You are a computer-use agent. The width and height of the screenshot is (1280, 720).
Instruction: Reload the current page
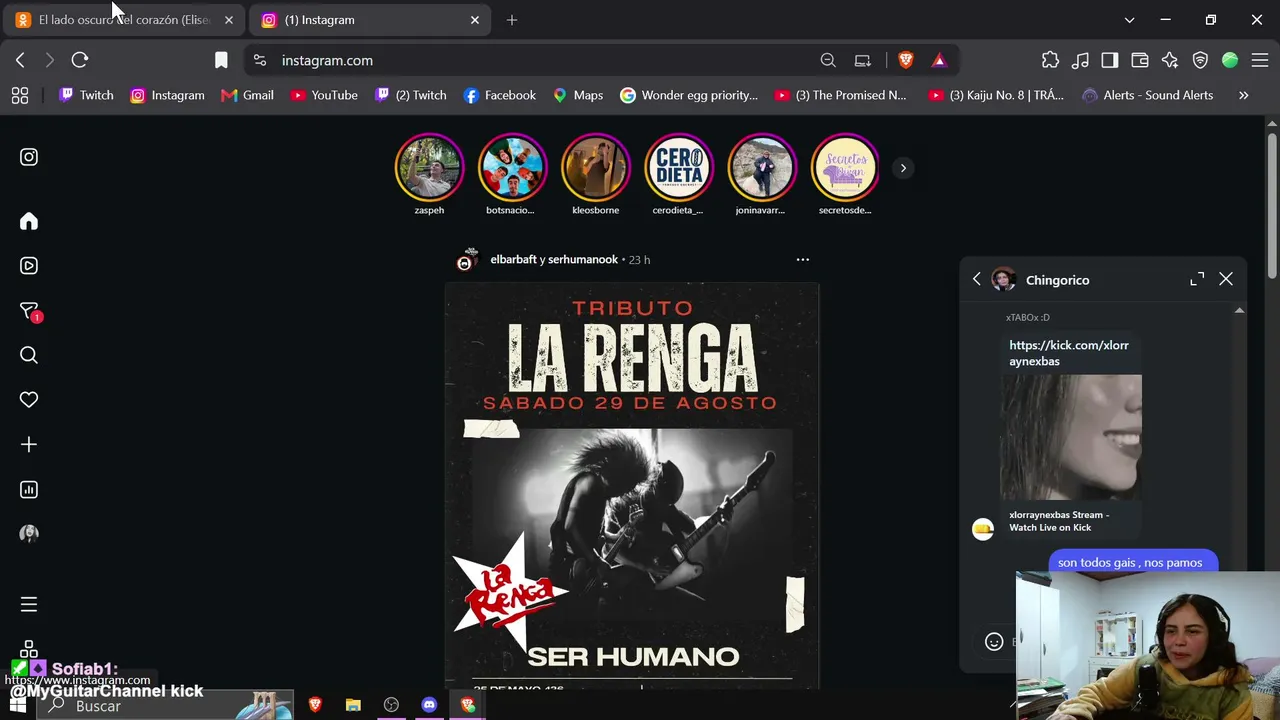click(80, 60)
